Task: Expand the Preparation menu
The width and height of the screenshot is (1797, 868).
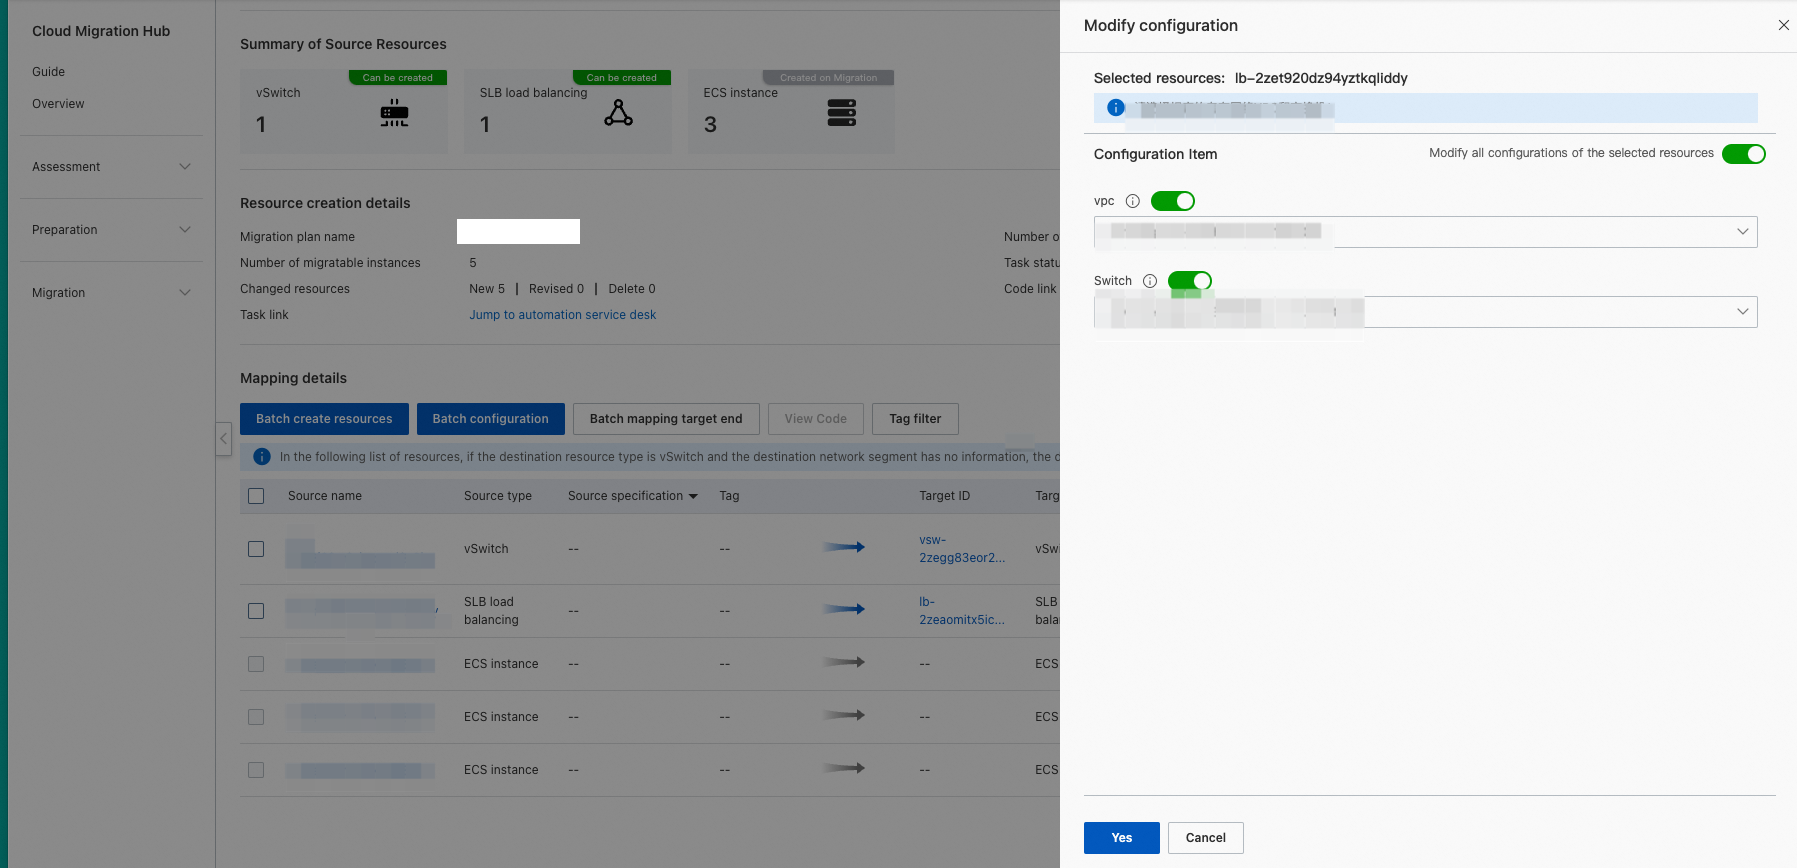Action: pos(111,230)
